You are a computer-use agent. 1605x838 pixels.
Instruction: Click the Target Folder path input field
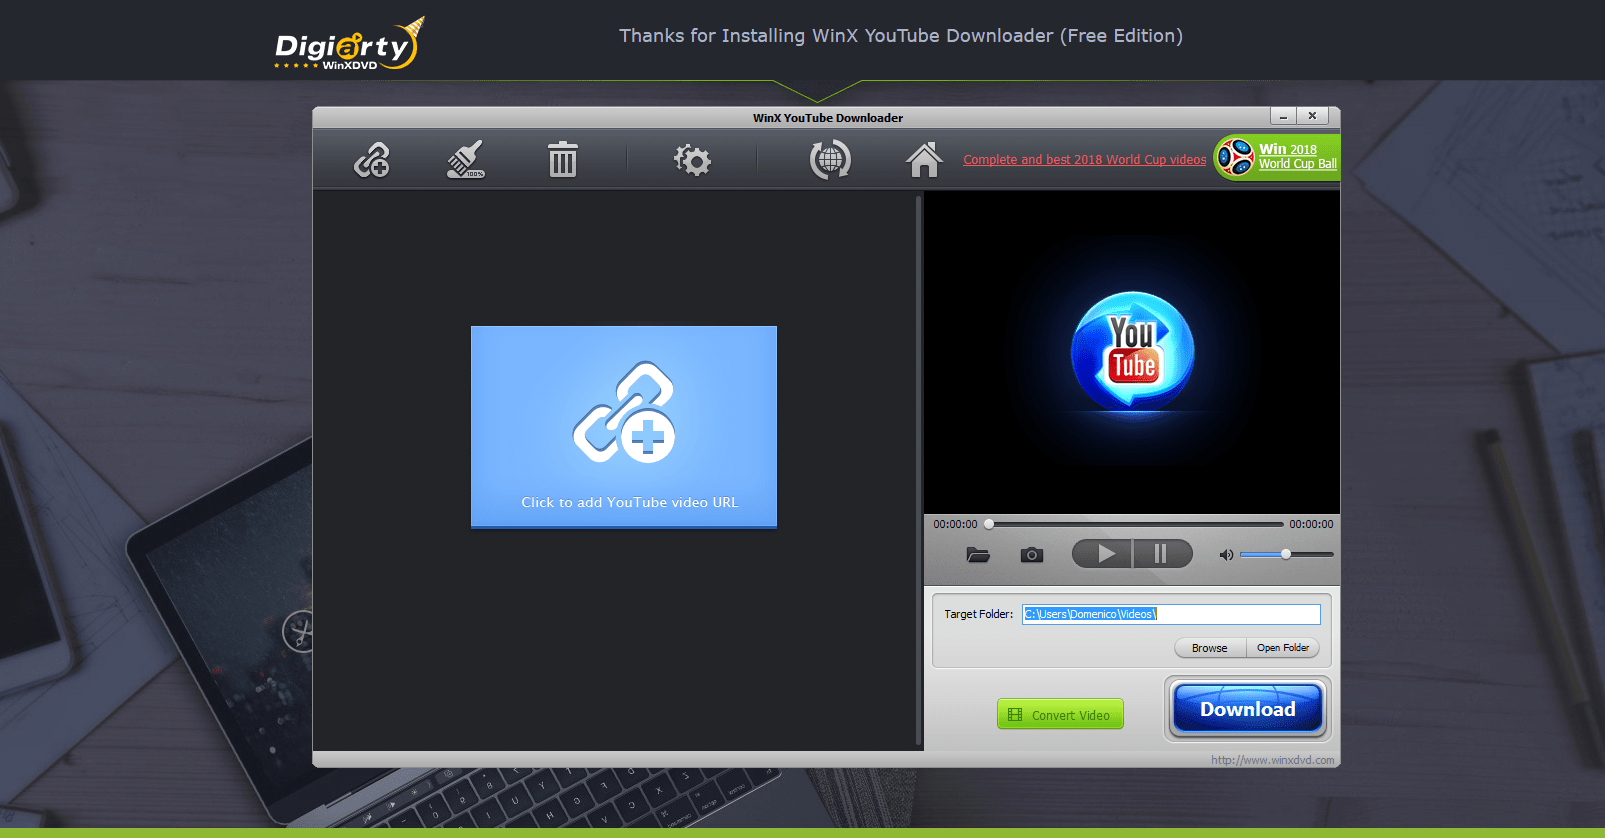pos(1171,614)
